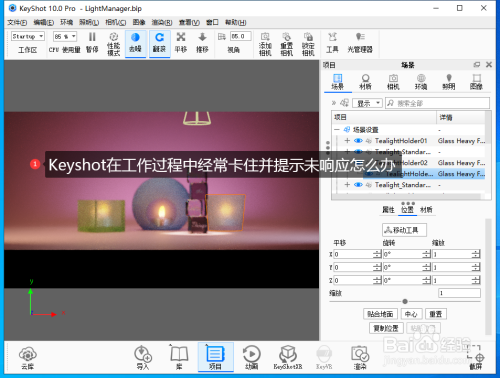Activate the 移动工具 move tool button

404,230
